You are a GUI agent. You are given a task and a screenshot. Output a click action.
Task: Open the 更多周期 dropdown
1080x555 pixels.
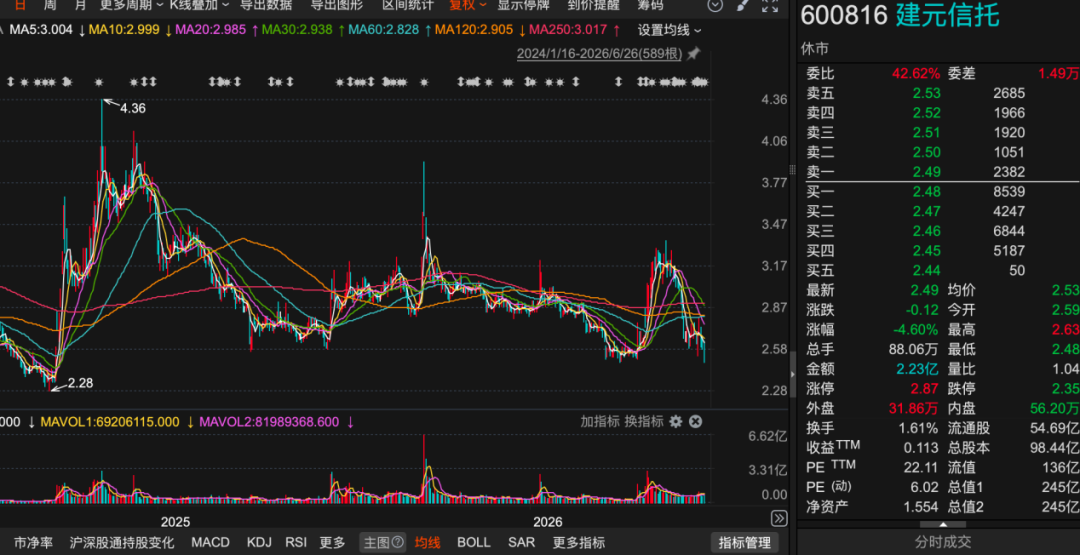(131, 6)
